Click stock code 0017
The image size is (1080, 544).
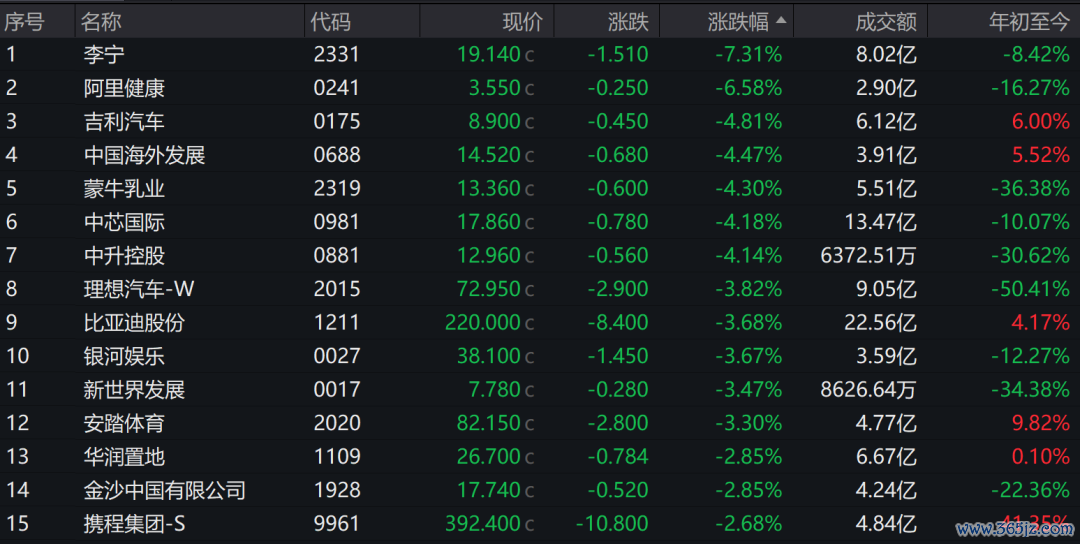[x=337, y=390]
